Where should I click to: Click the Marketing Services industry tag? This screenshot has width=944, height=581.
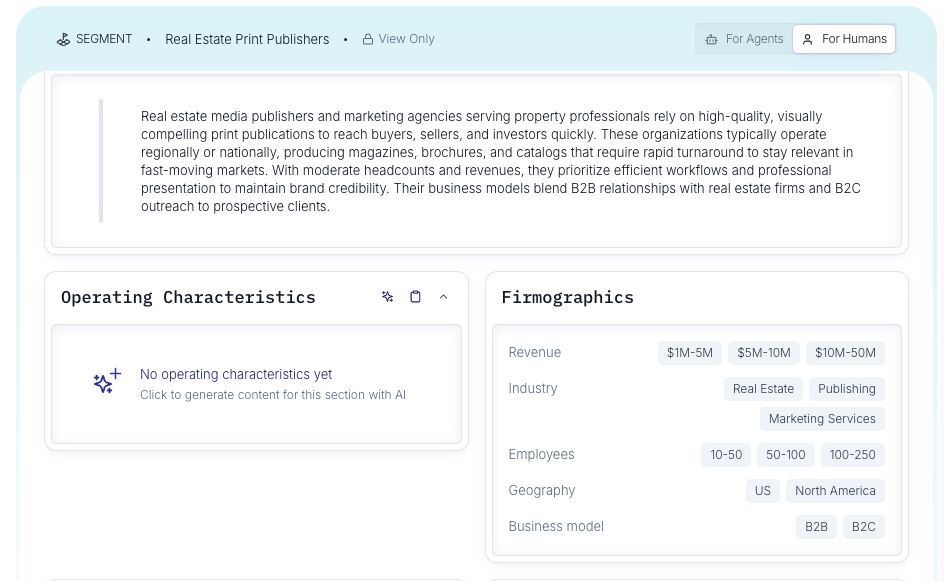pos(822,419)
